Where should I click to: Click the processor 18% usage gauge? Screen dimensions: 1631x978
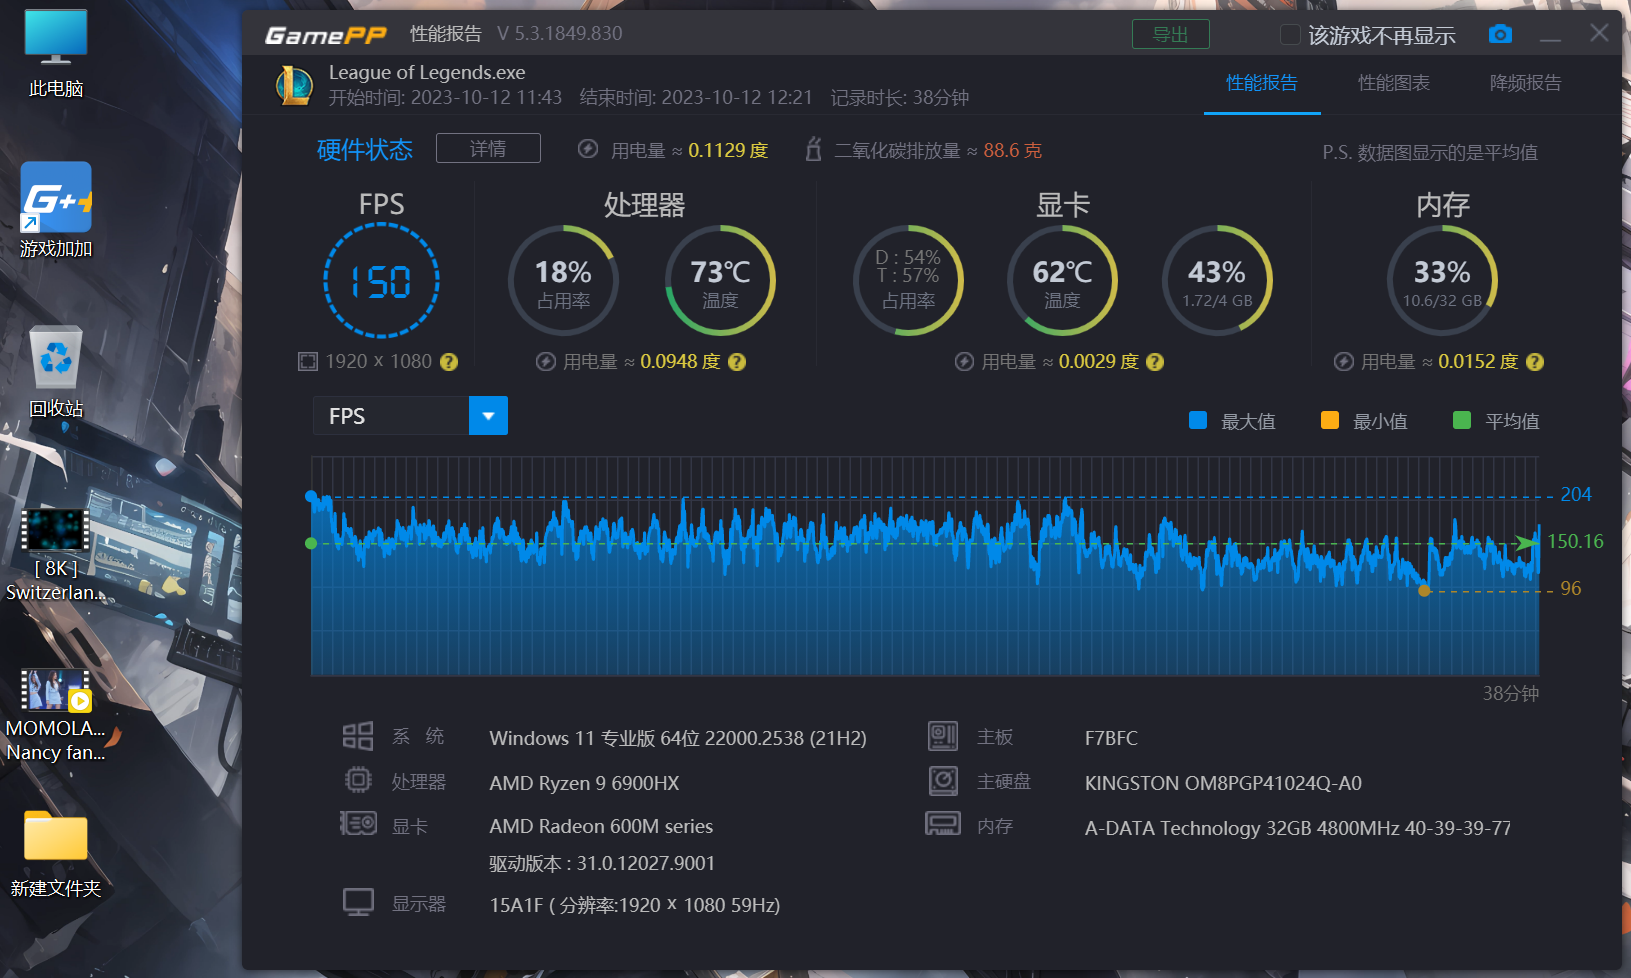pyautogui.click(x=563, y=281)
